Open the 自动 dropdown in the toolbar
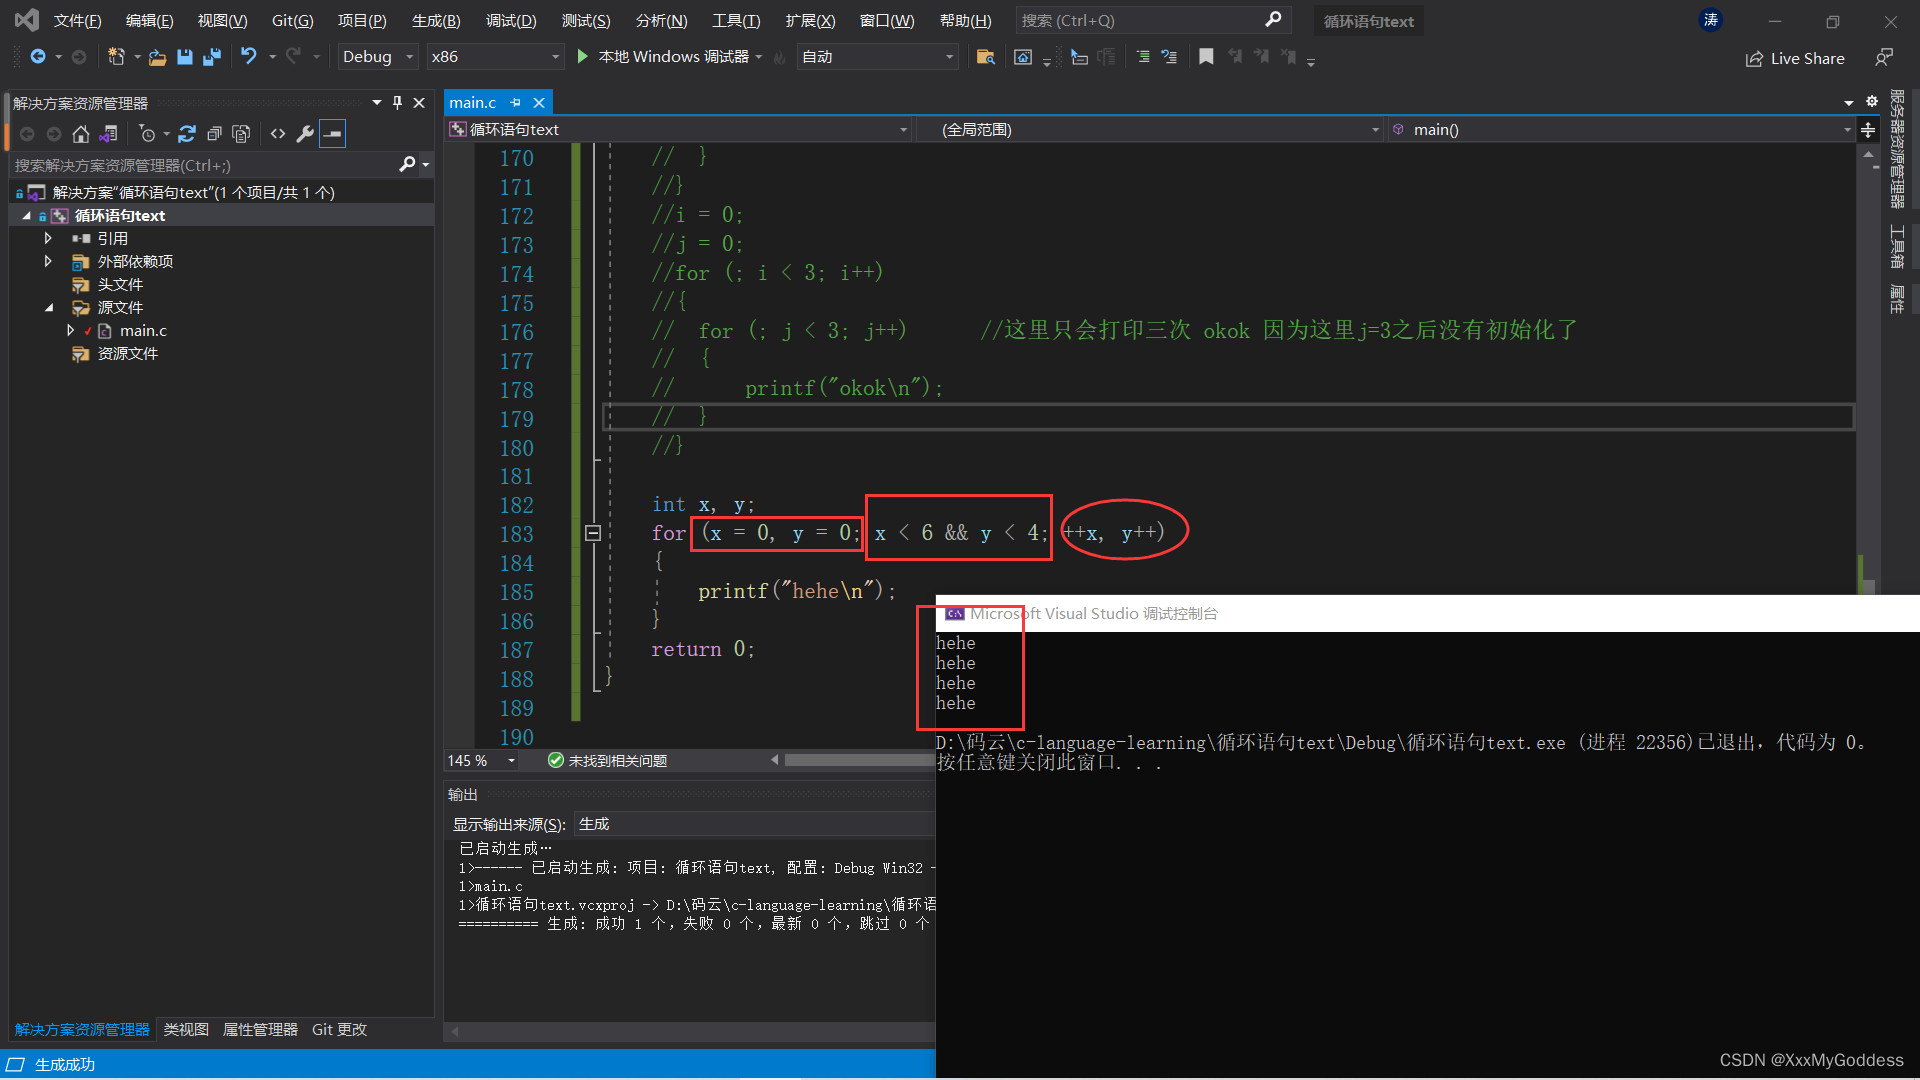This screenshot has height=1080, width=1920. click(x=877, y=57)
